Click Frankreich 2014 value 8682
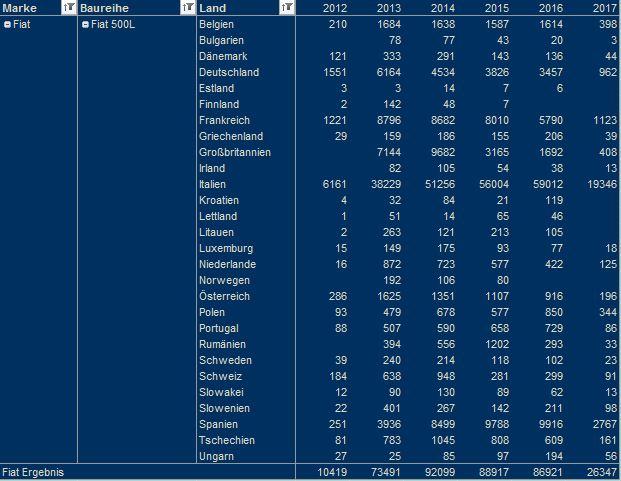 pyautogui.click(x=443, y=120)
